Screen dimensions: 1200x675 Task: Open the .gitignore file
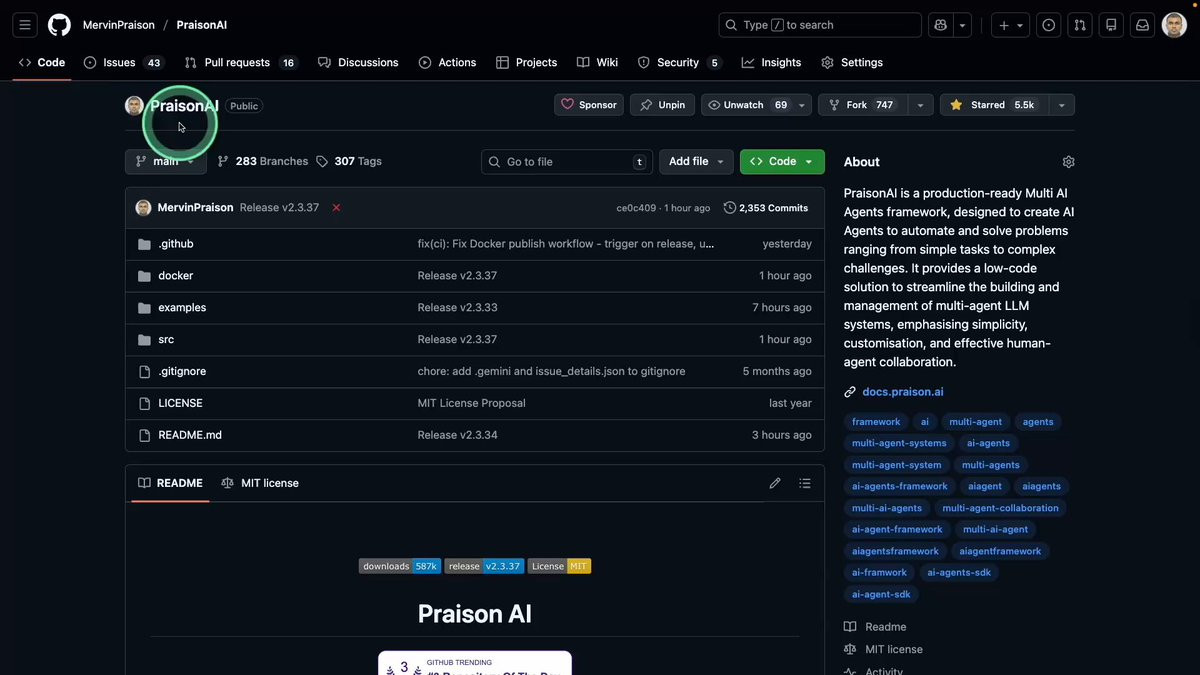[x=182, y=372]
